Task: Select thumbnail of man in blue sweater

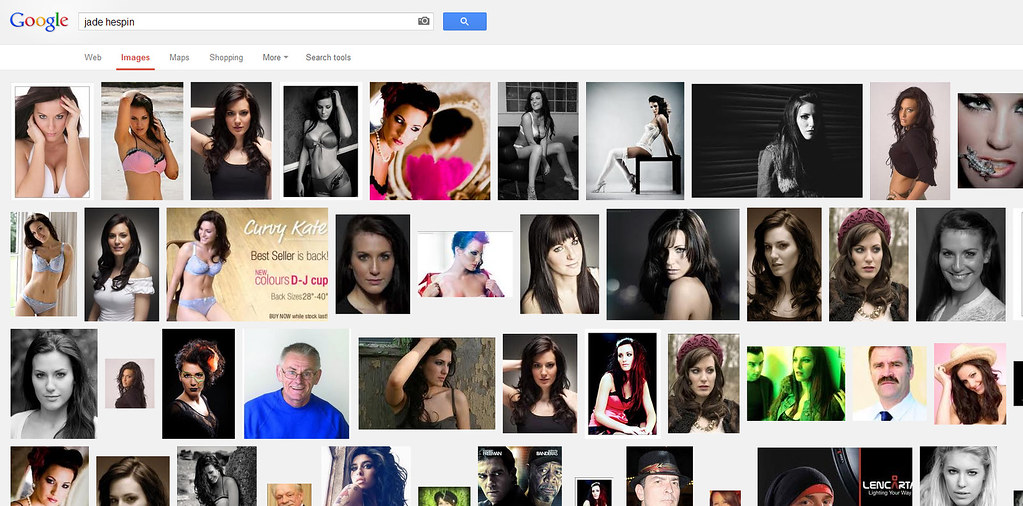Action: pyautogui.click(x=296, y=384)
